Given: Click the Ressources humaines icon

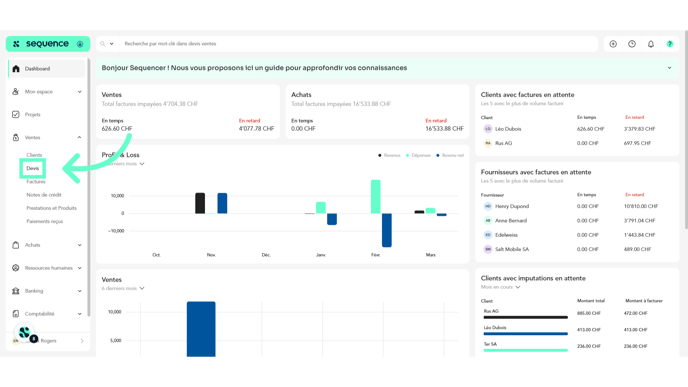Looking at the screenshot, I should [x=16, y=268].
